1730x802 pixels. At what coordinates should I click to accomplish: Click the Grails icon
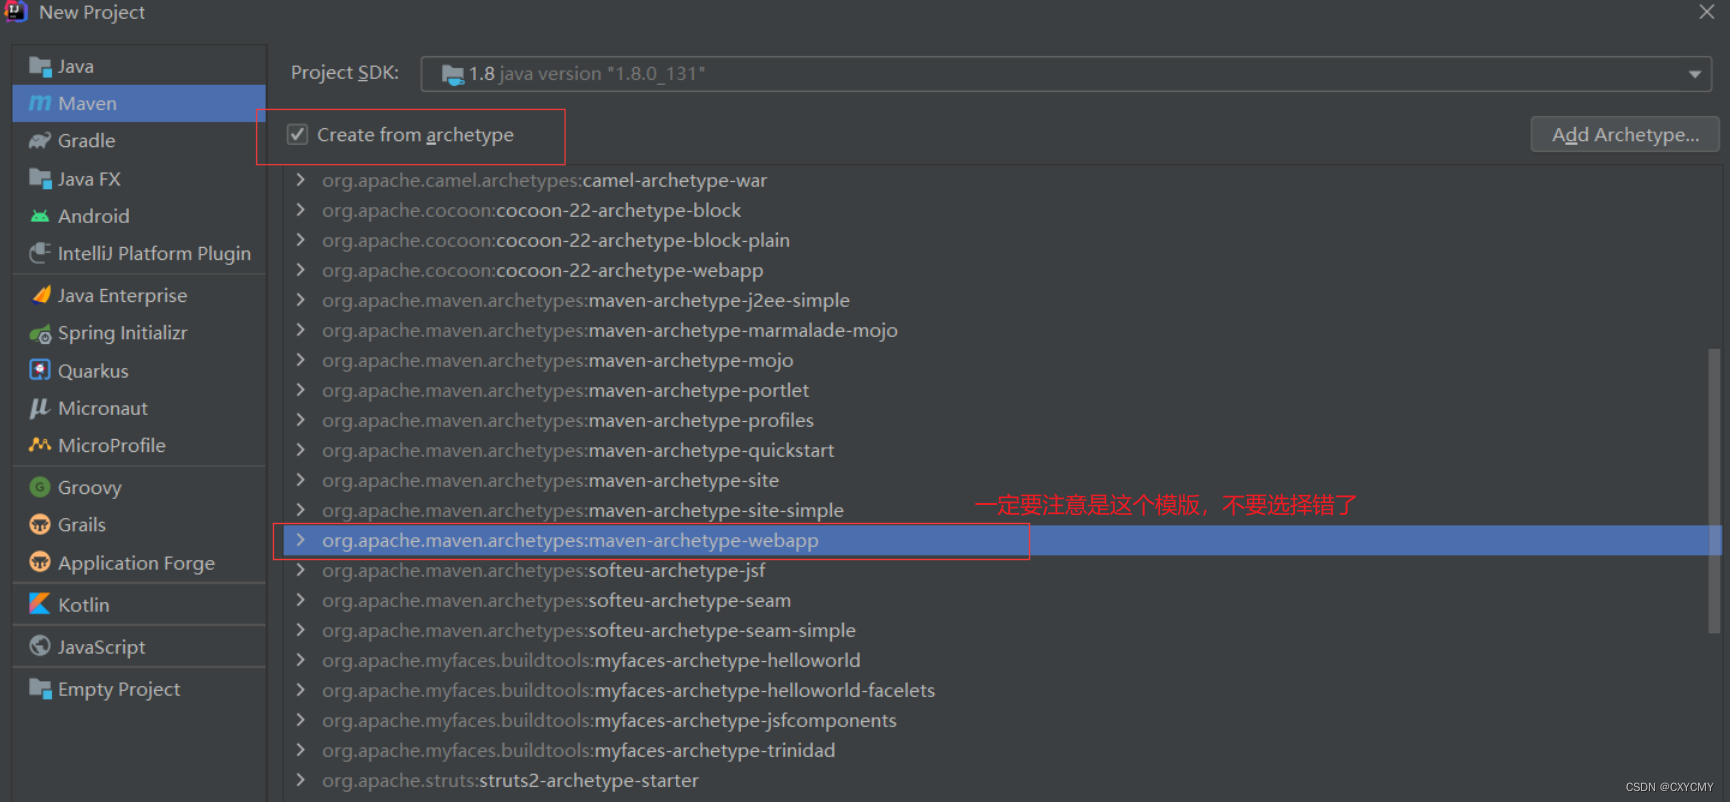[x=40, y=525]
